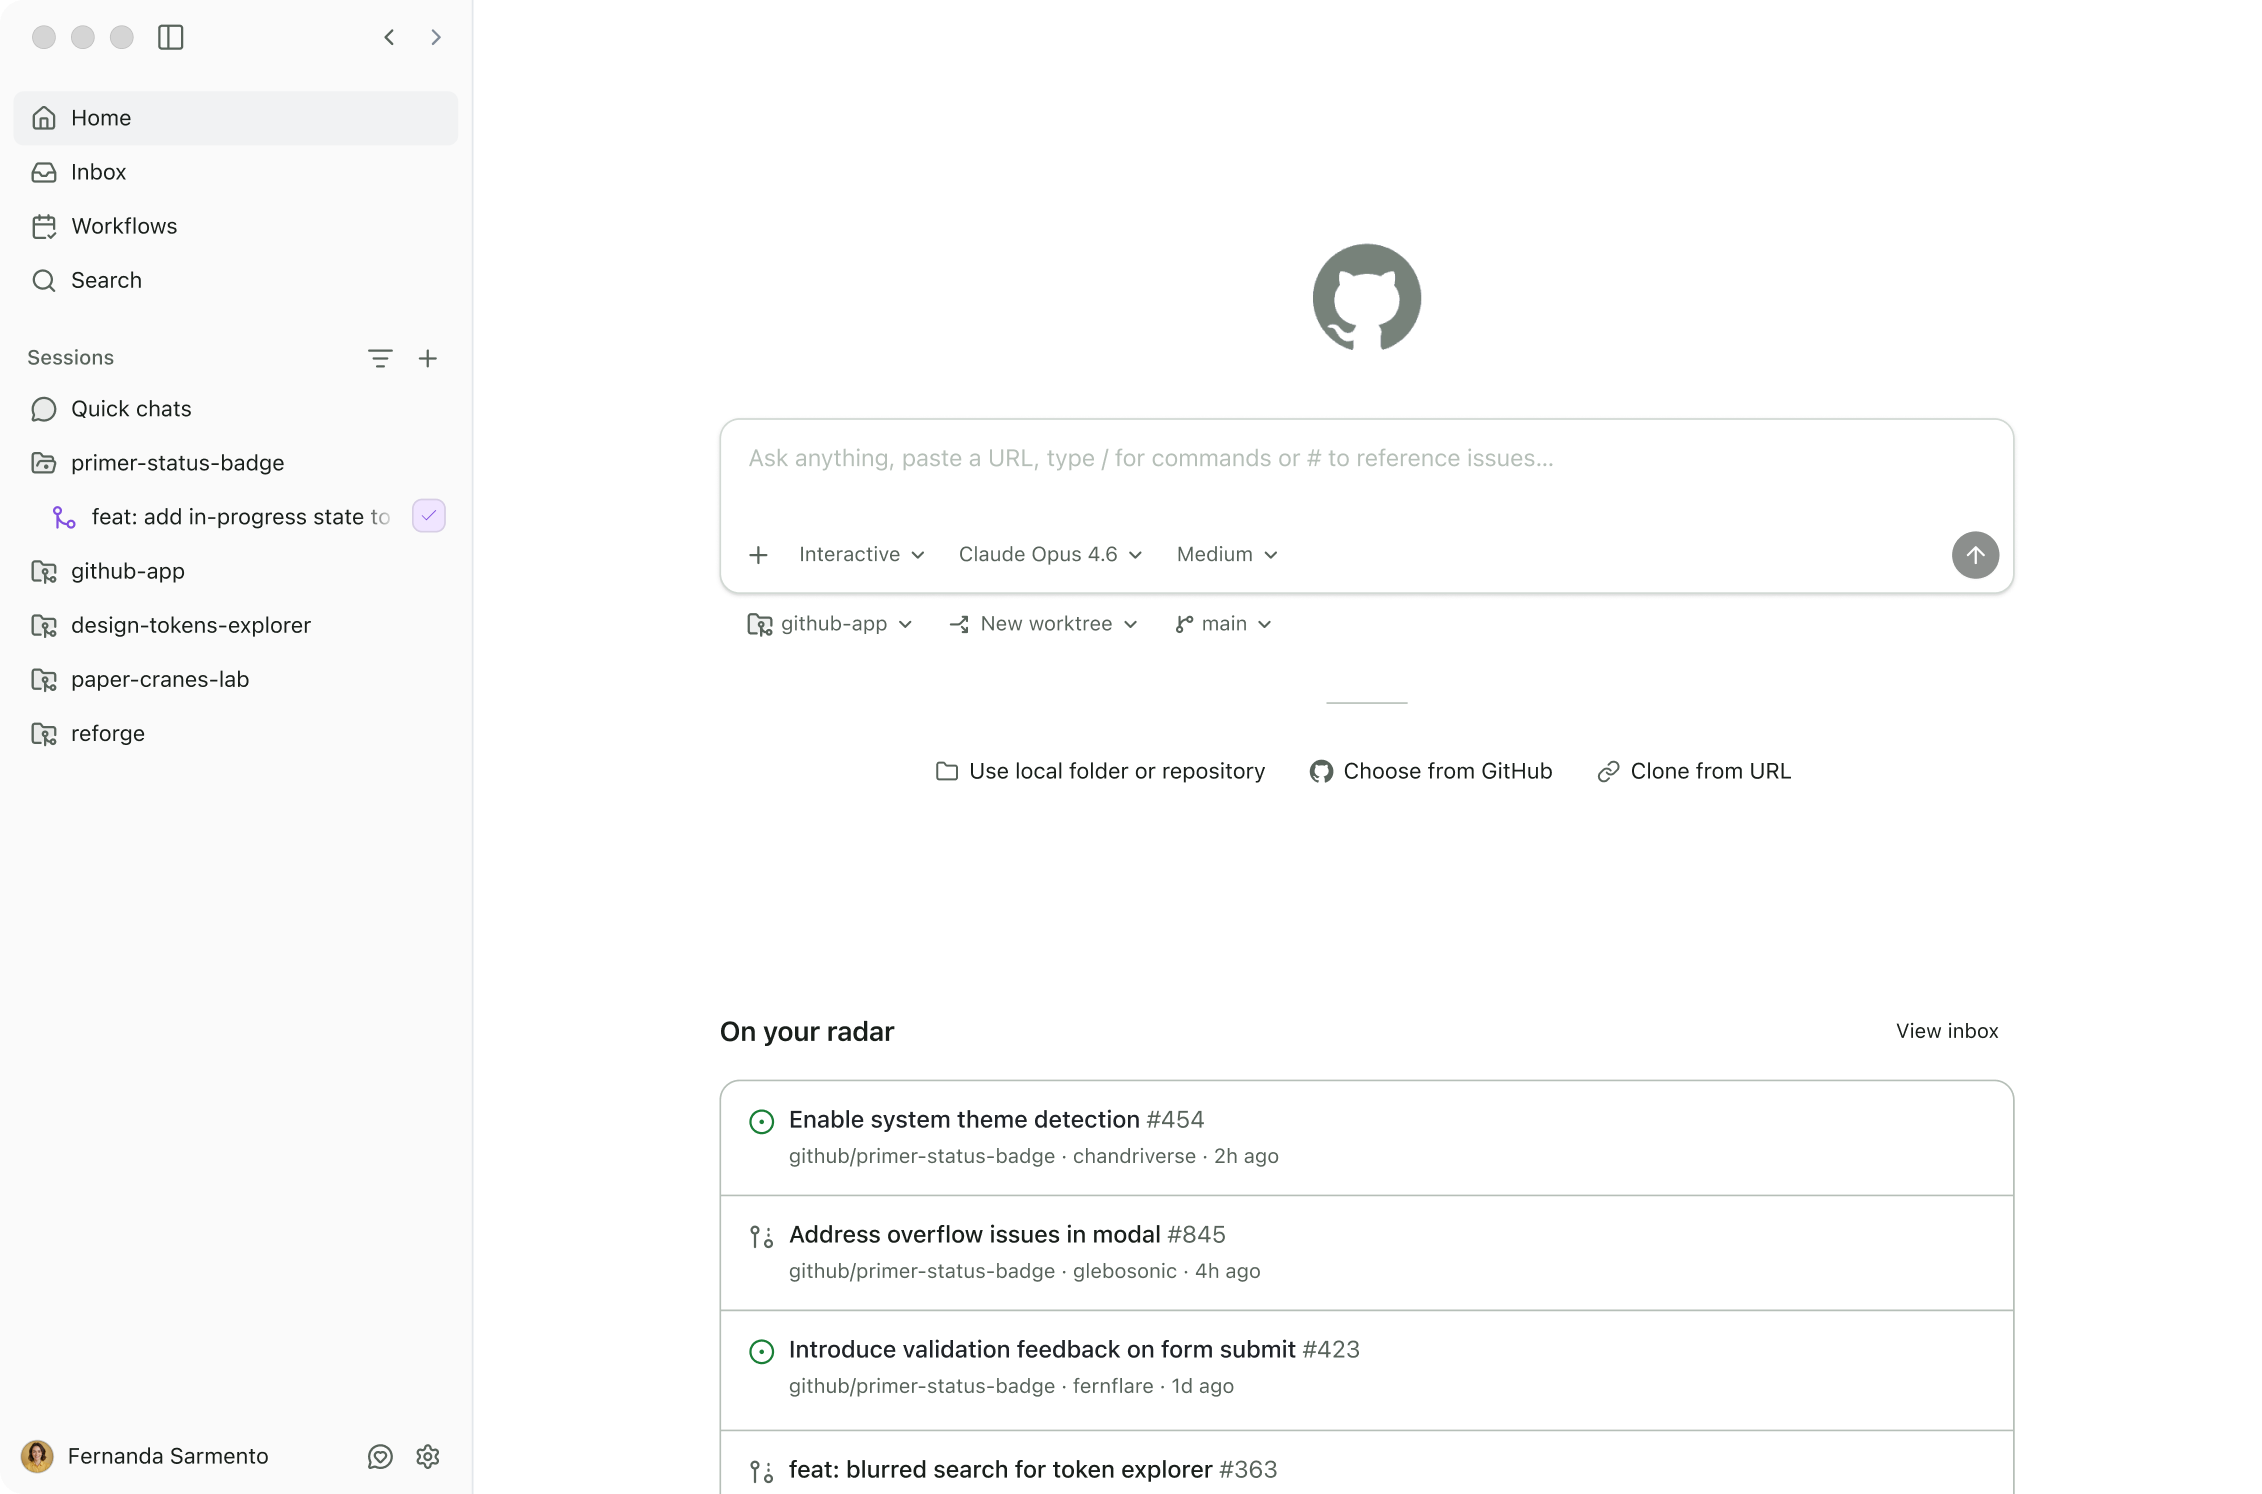2262x1494 pixels.
Task: Click the design-tokens-explorer repository icon
Action: pyautogui.click(x=44, y=626)
